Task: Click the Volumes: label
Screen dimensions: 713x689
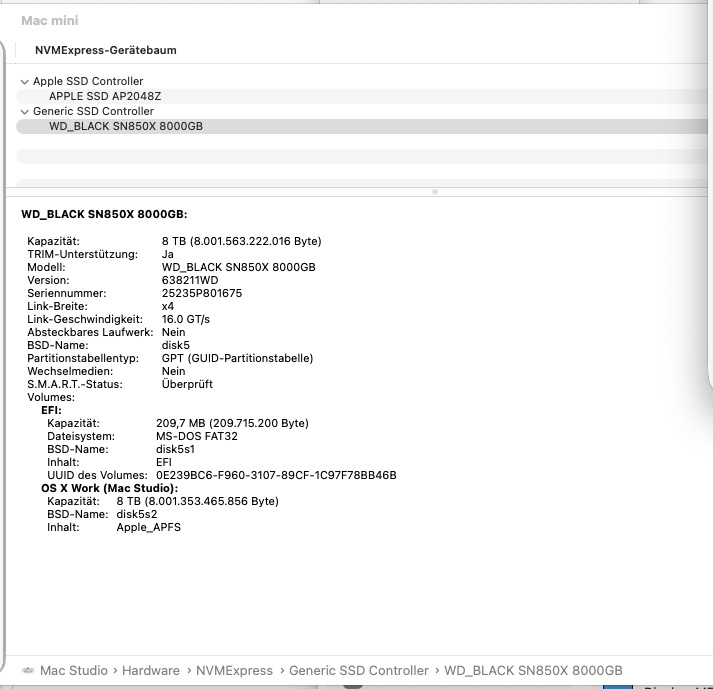Action: (x=51, y=397)
